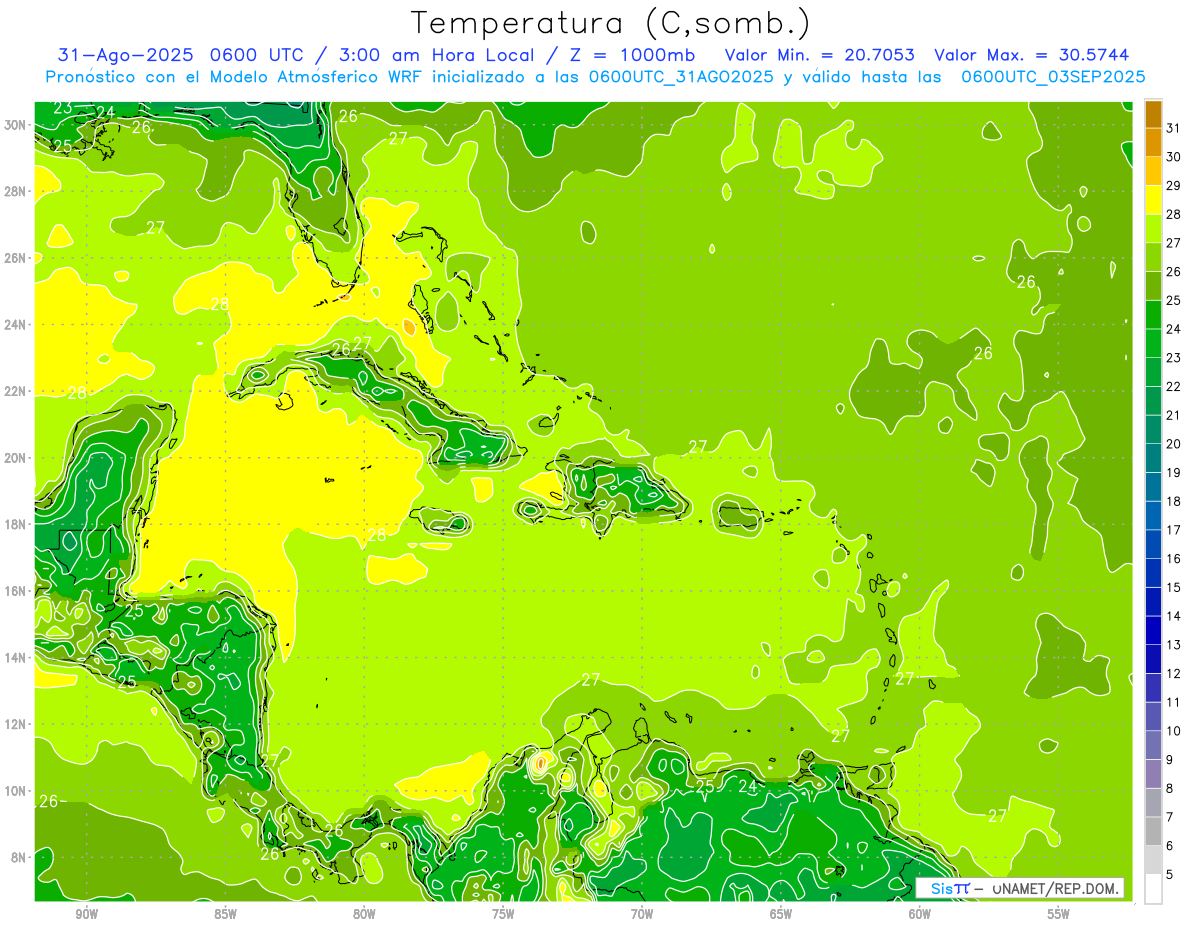Viewport: 1200px width, 927px height.
Task: Click the '10' label on the color scale
Action: click(1174, 731)
